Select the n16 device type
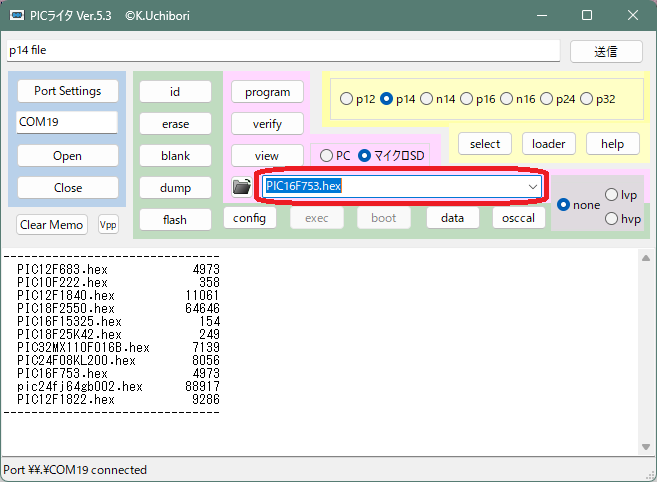 tap(506, 99)
